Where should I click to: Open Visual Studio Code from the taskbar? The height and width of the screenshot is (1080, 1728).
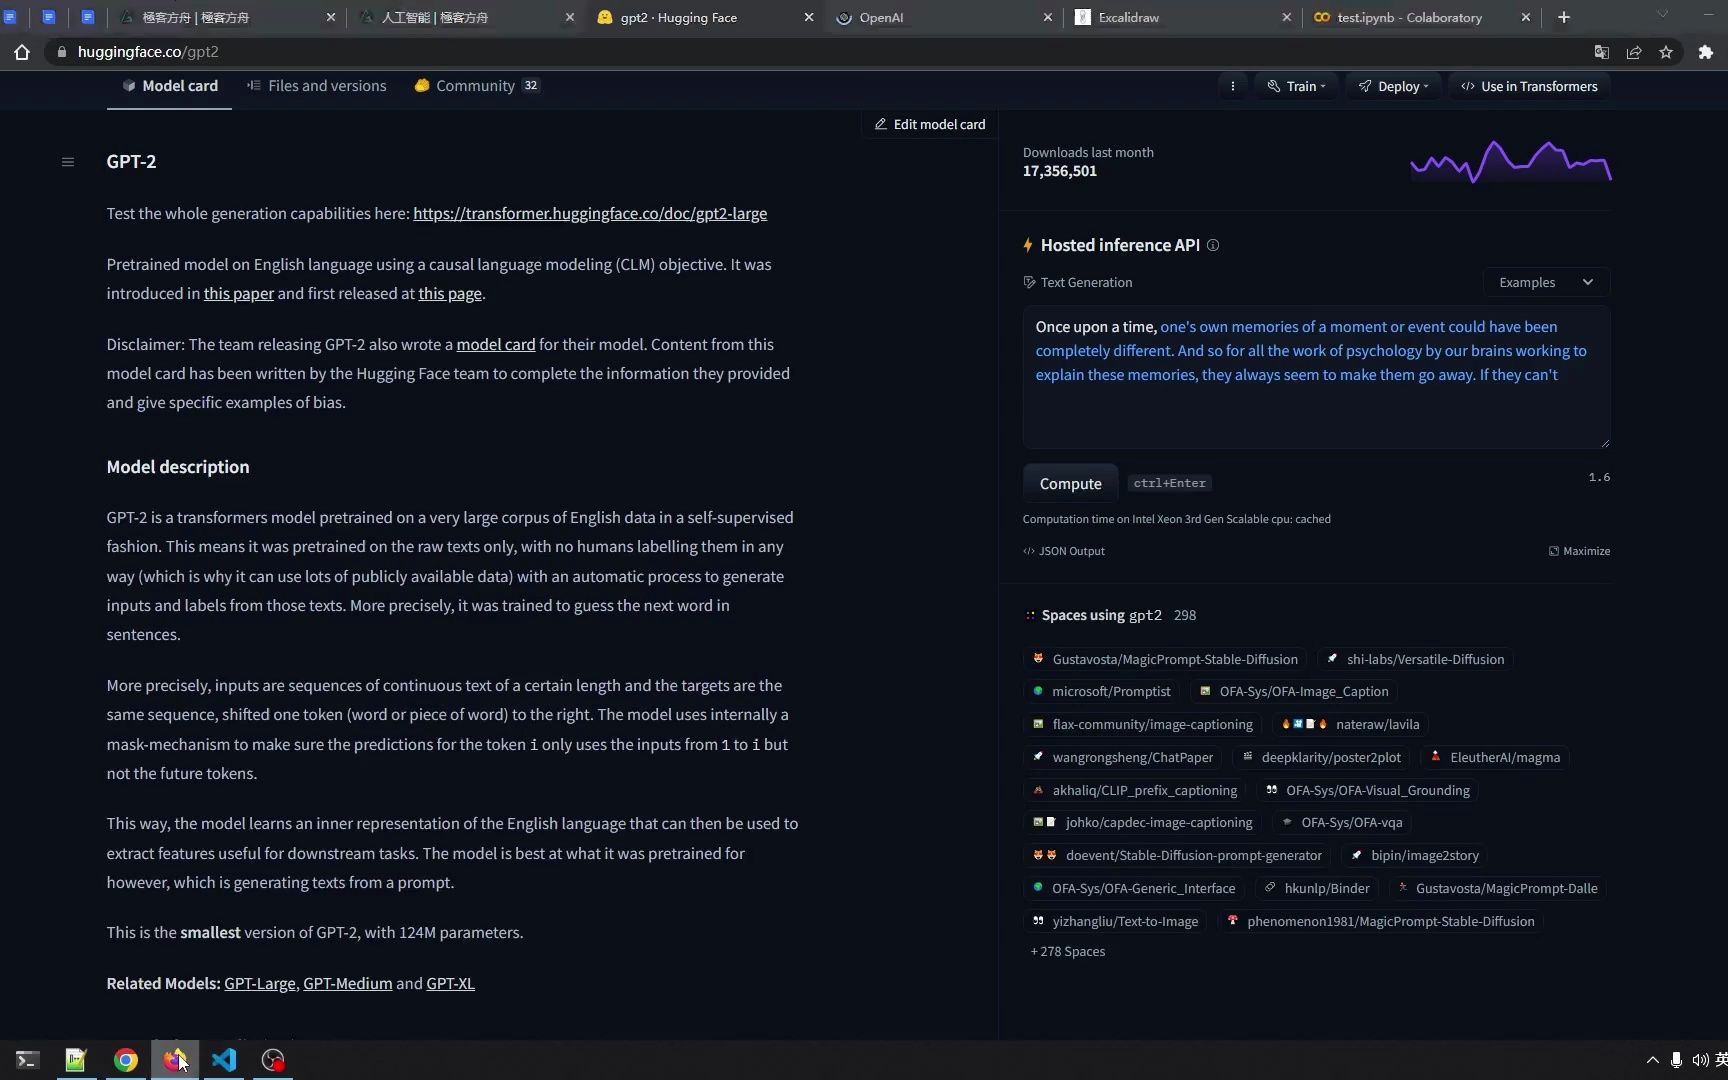point(224,1060)
